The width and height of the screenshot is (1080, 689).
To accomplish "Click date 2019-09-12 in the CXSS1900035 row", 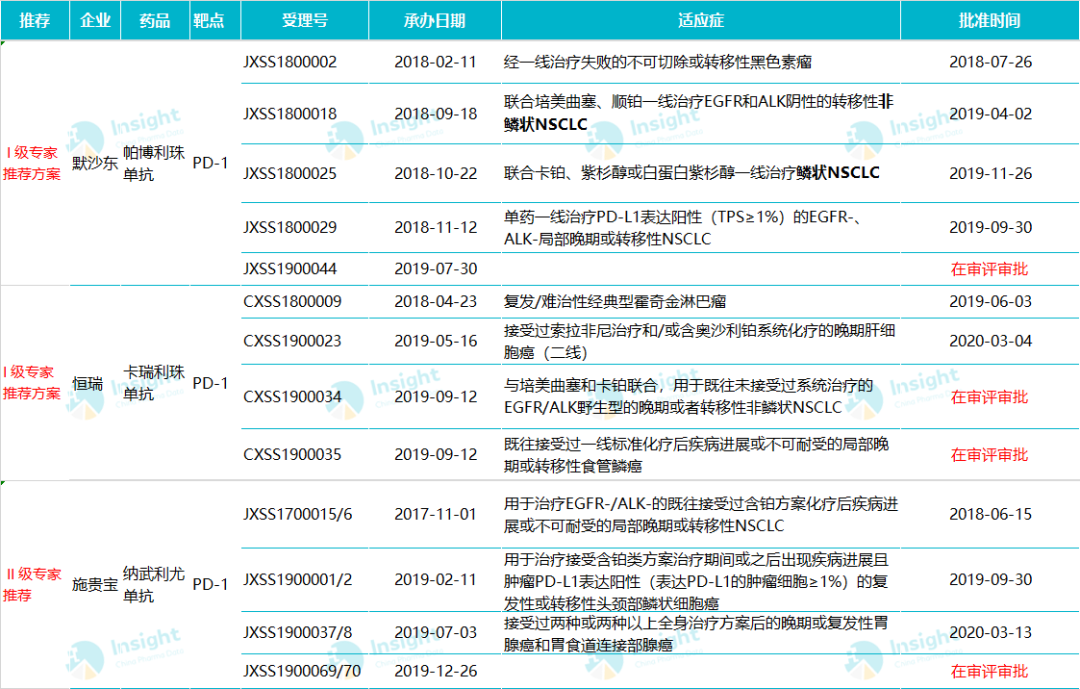I will (x=435, y=455).
